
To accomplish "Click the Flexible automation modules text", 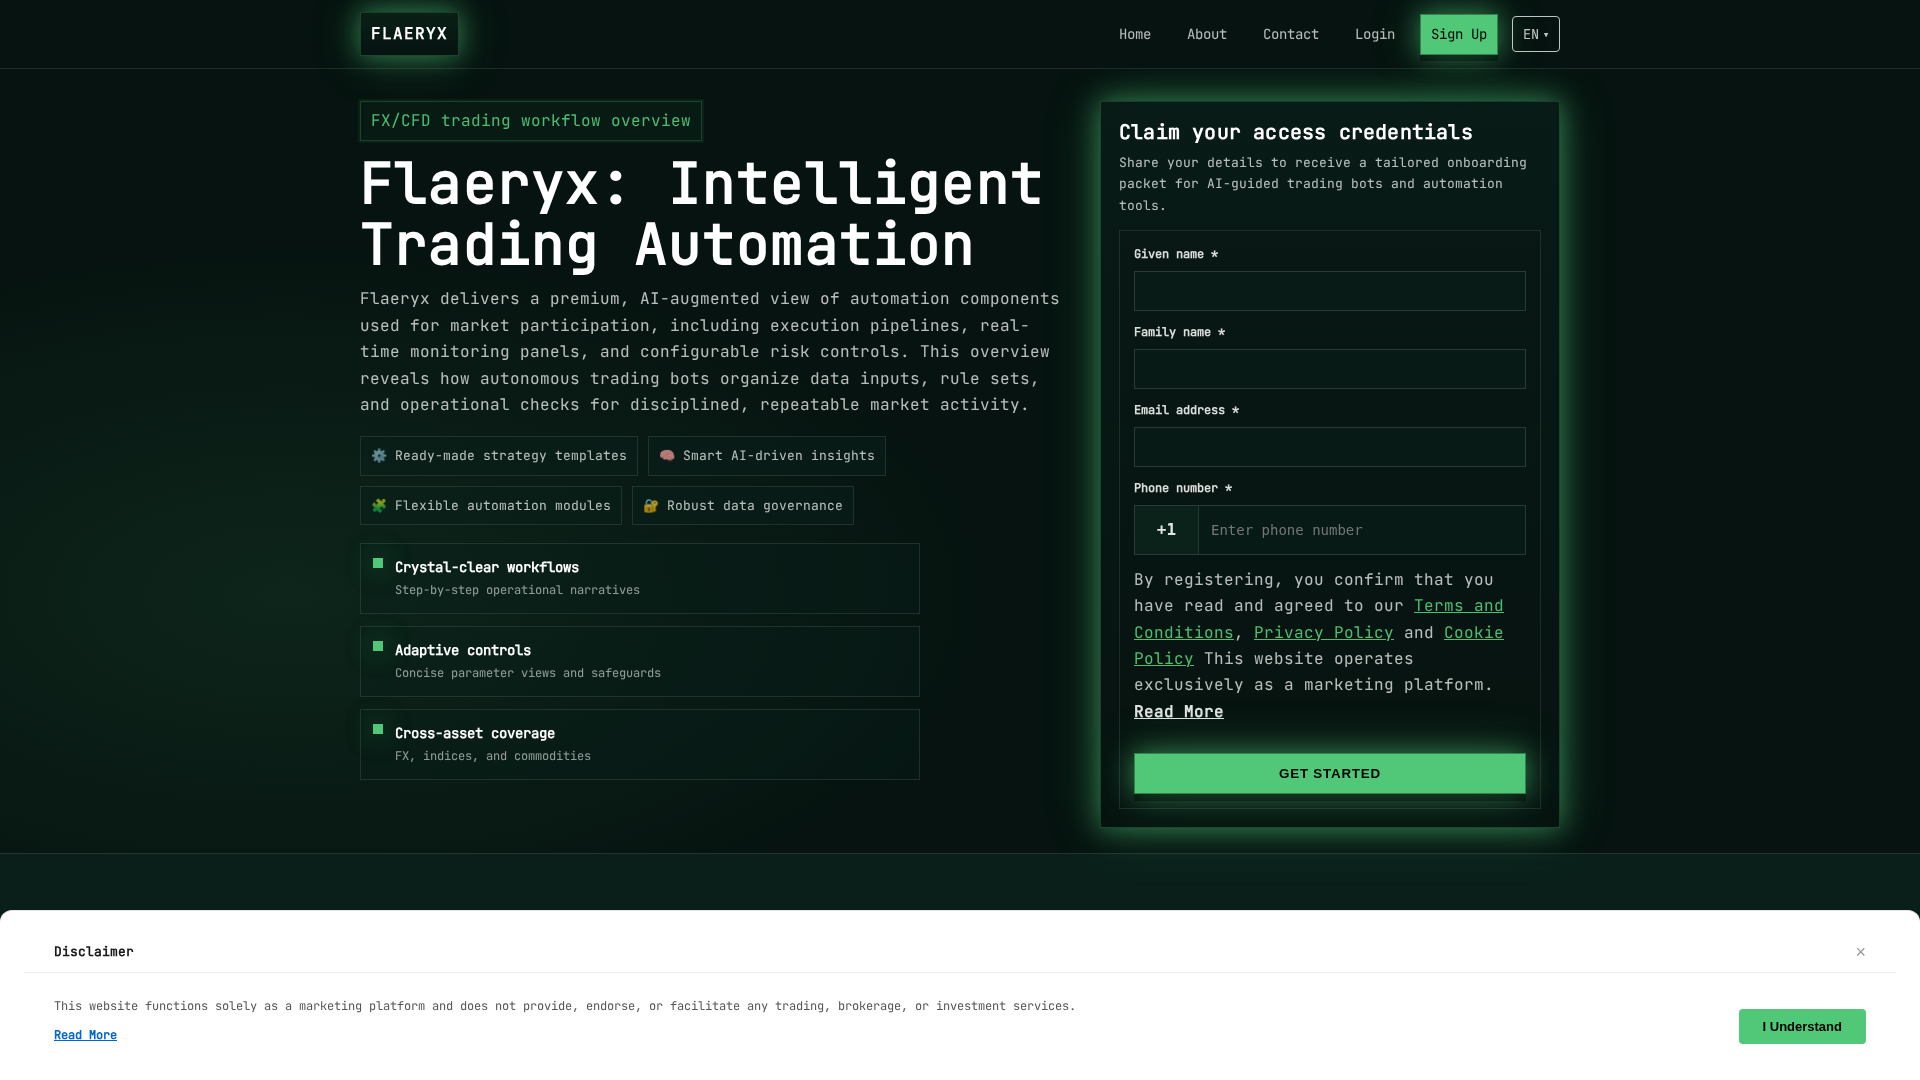I will (x=503, y=506).
